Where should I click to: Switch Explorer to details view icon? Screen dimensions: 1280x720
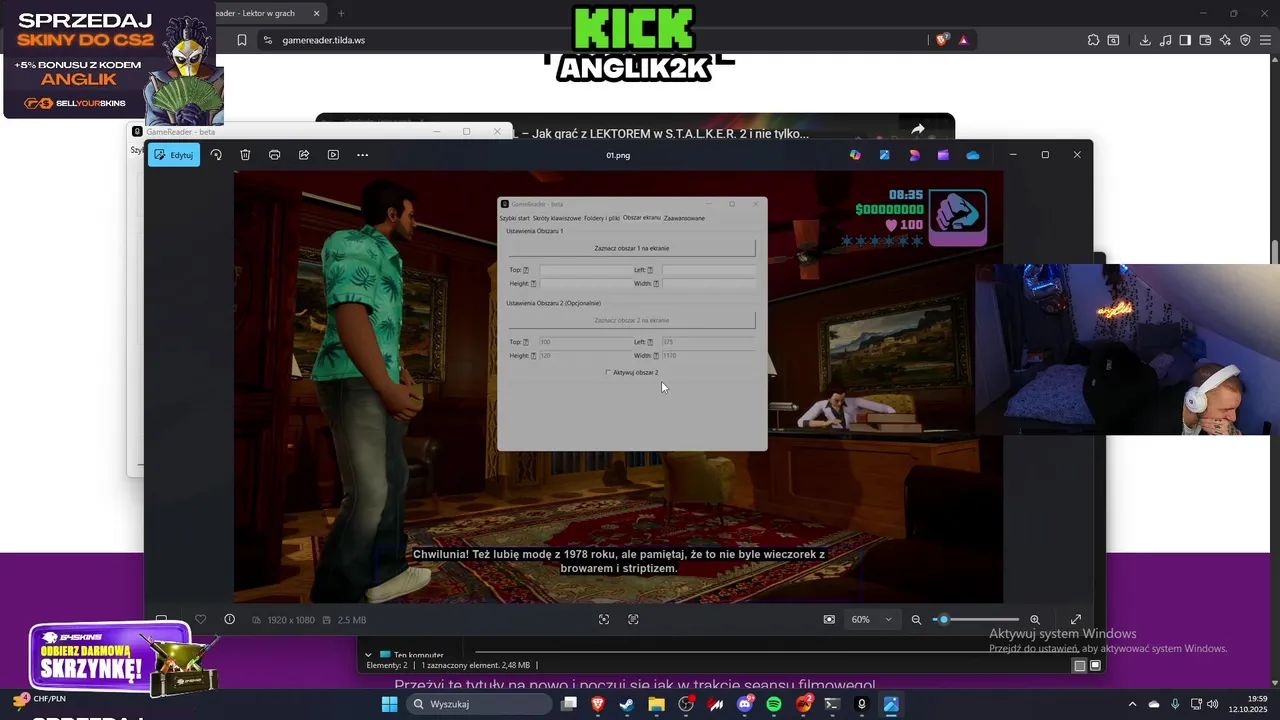pos(1079,665)
